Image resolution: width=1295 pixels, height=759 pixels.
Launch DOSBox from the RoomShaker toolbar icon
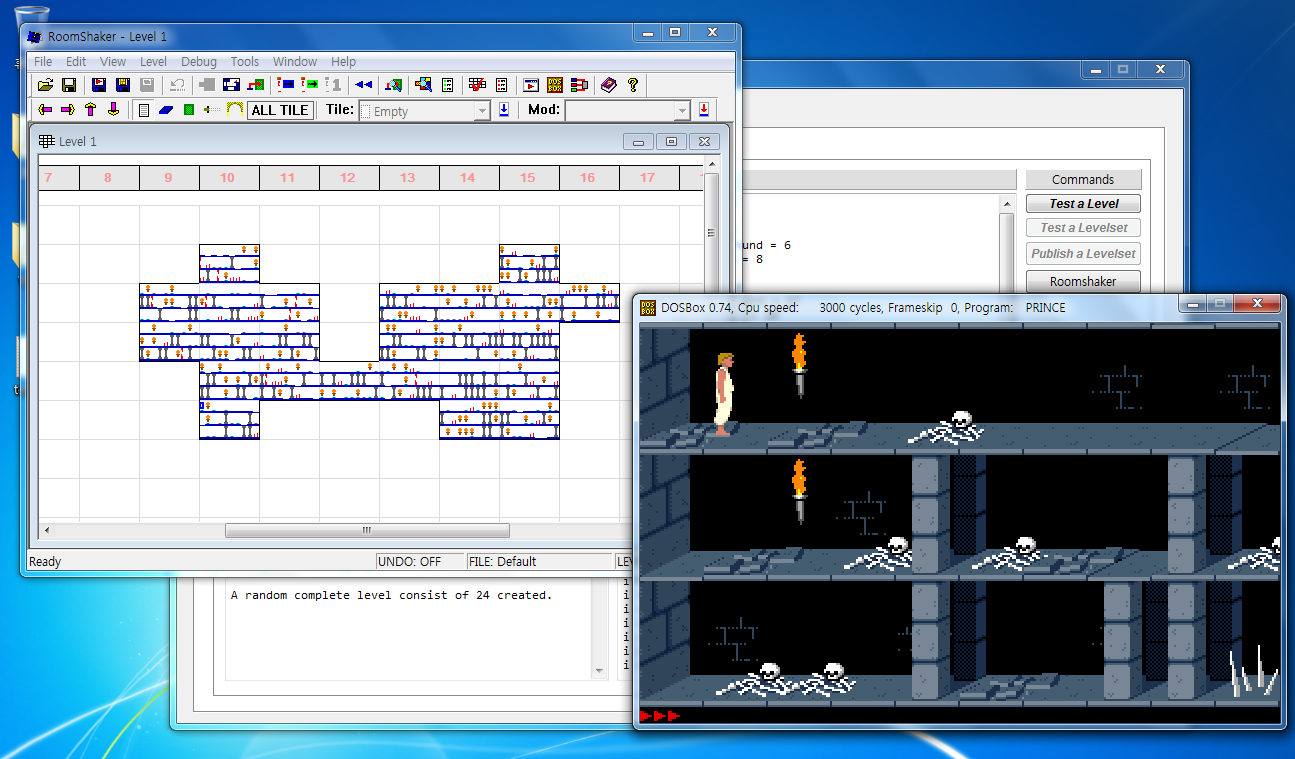(x=555, y=85)
